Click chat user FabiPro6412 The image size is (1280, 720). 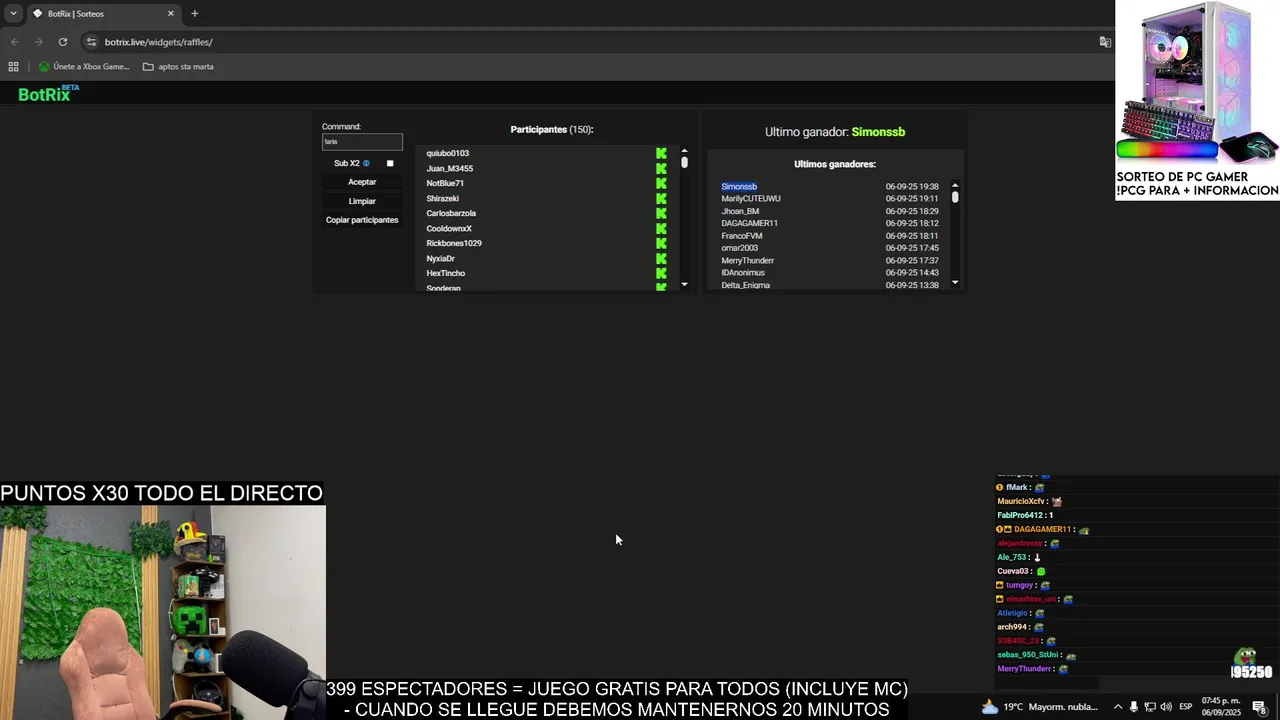click(1021, 515)
